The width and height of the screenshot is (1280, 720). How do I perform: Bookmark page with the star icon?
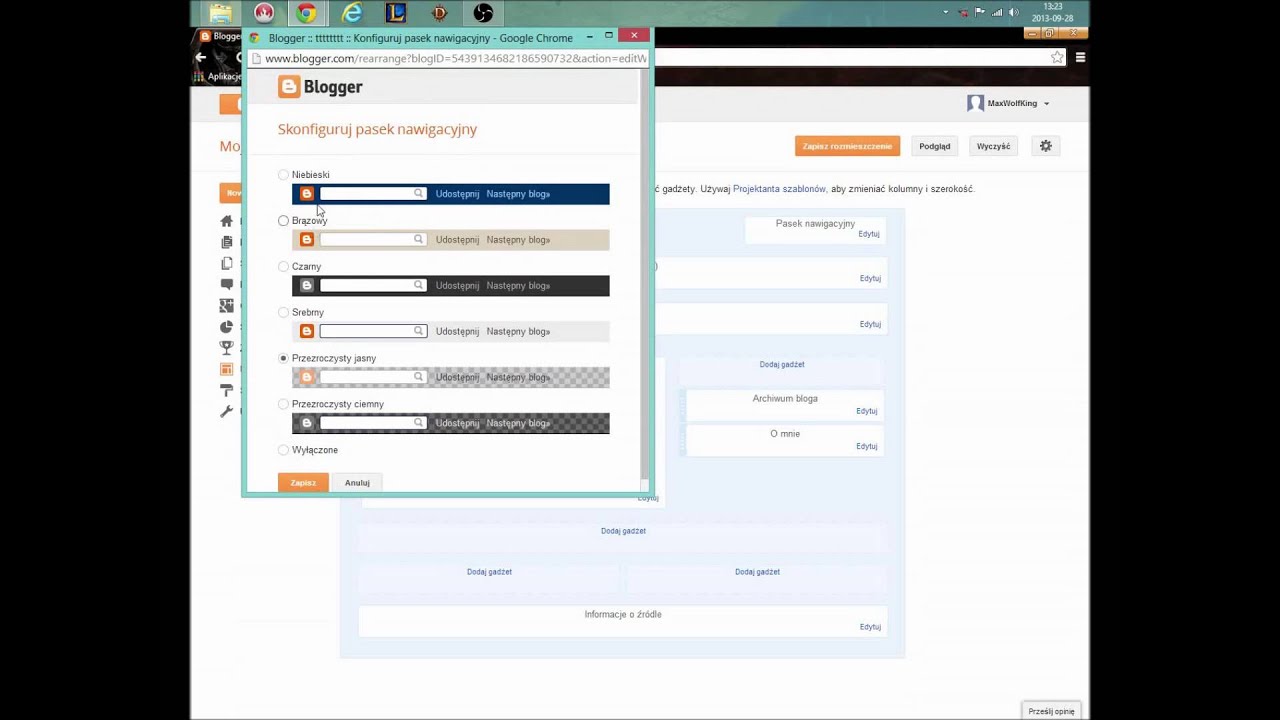(1057, 57)
